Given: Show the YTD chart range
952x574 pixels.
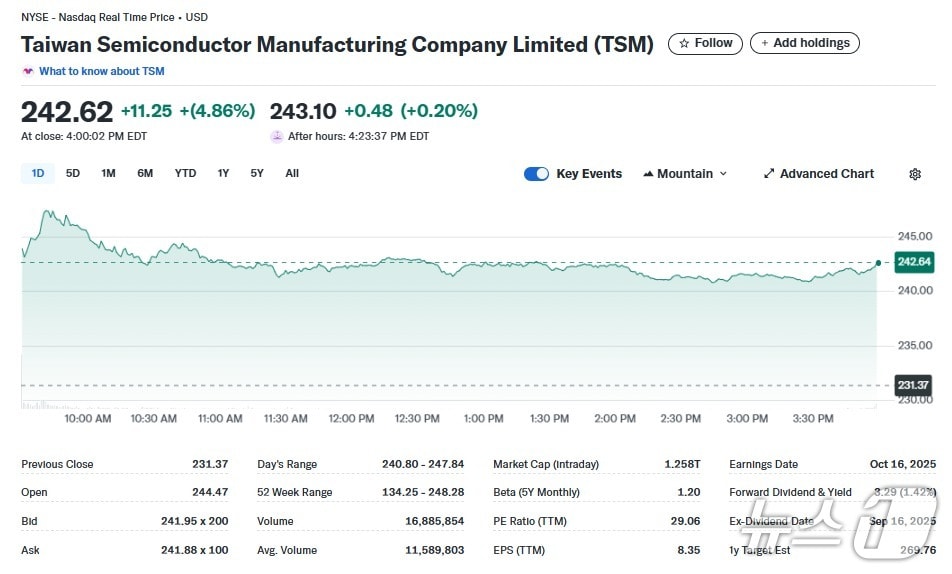Looking at the screenshot, I should pos(185,173).
